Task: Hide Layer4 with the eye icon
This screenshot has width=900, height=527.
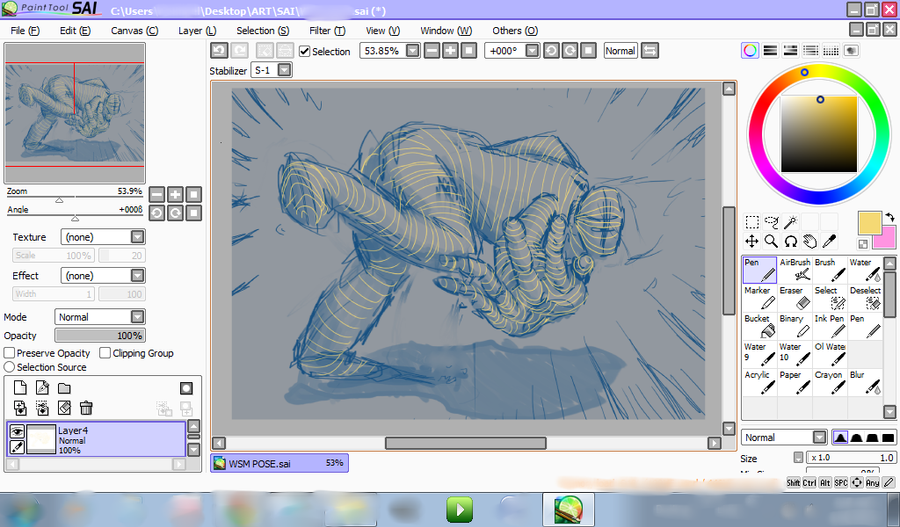Action: coord(17,431)
